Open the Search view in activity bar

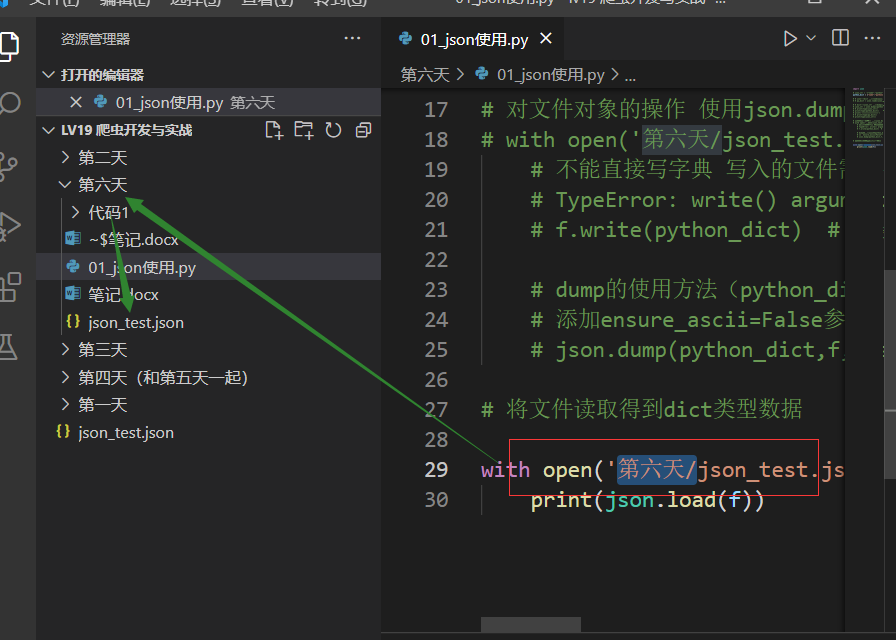pyautogui.click(x=10, y=103)
